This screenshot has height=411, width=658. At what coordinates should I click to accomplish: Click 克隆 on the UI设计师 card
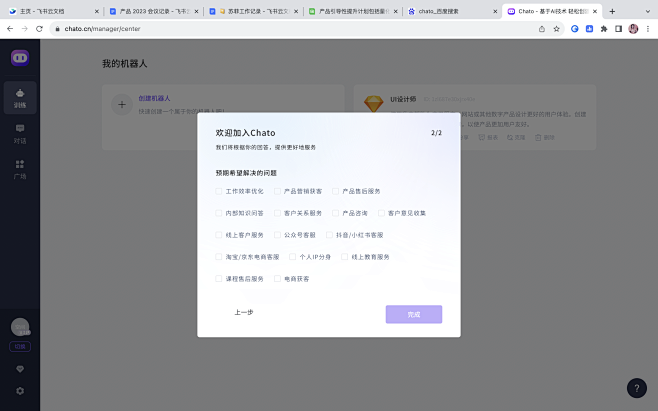coord(516,137)
